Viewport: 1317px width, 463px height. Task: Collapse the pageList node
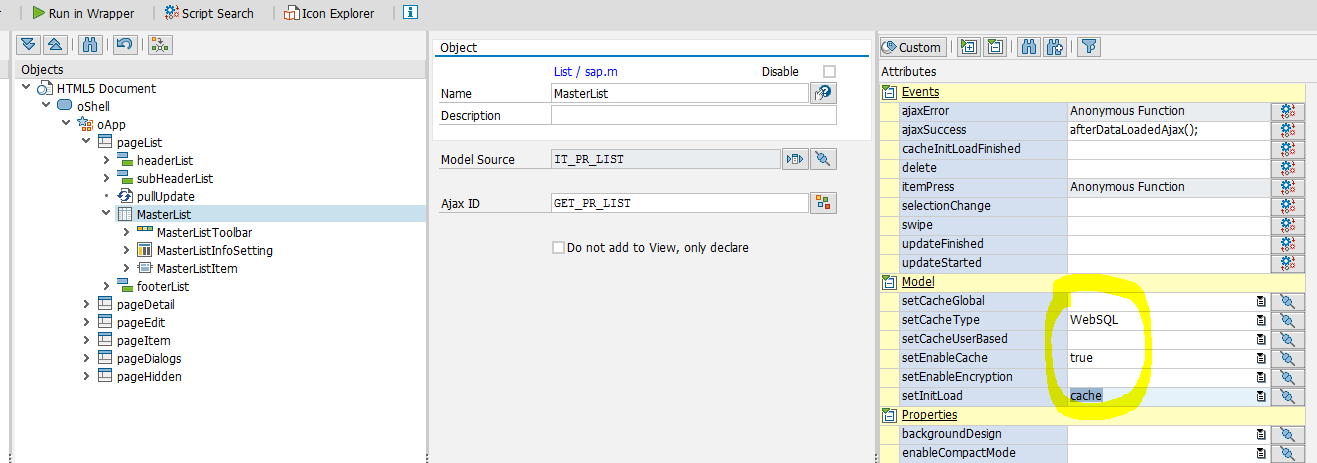(x=86, y=142)
